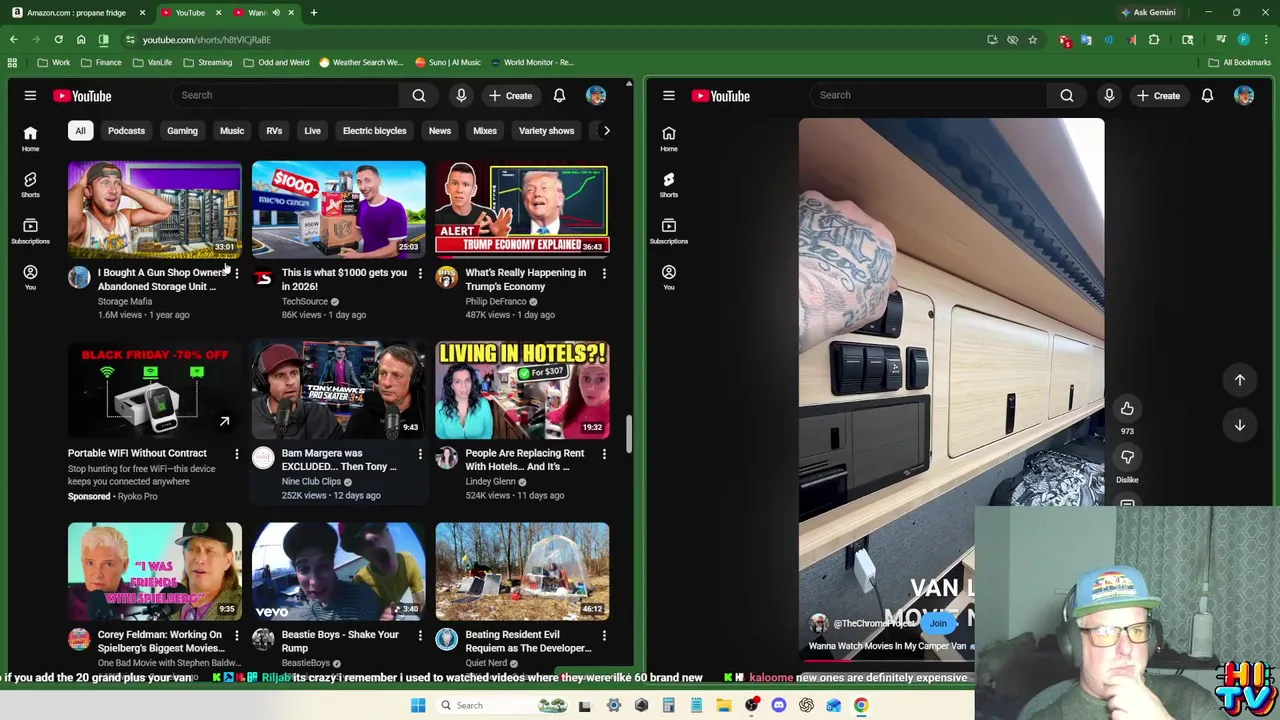Click Create button in left pane
Screen dimensions: 1280x720
click(510, 96)
